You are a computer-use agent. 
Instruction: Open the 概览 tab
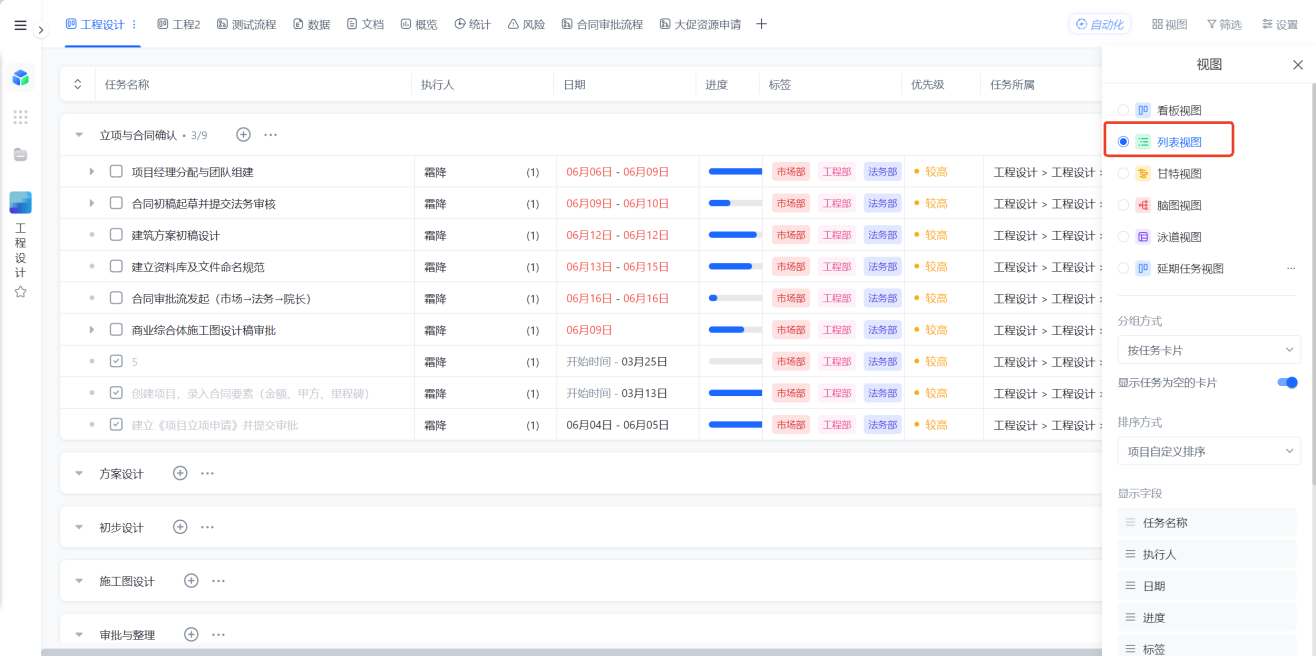[419, 24]
